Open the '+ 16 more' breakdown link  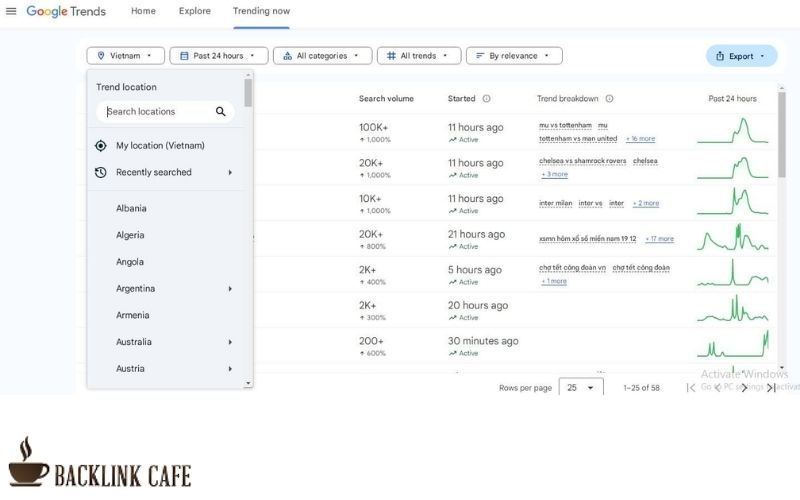640,138
